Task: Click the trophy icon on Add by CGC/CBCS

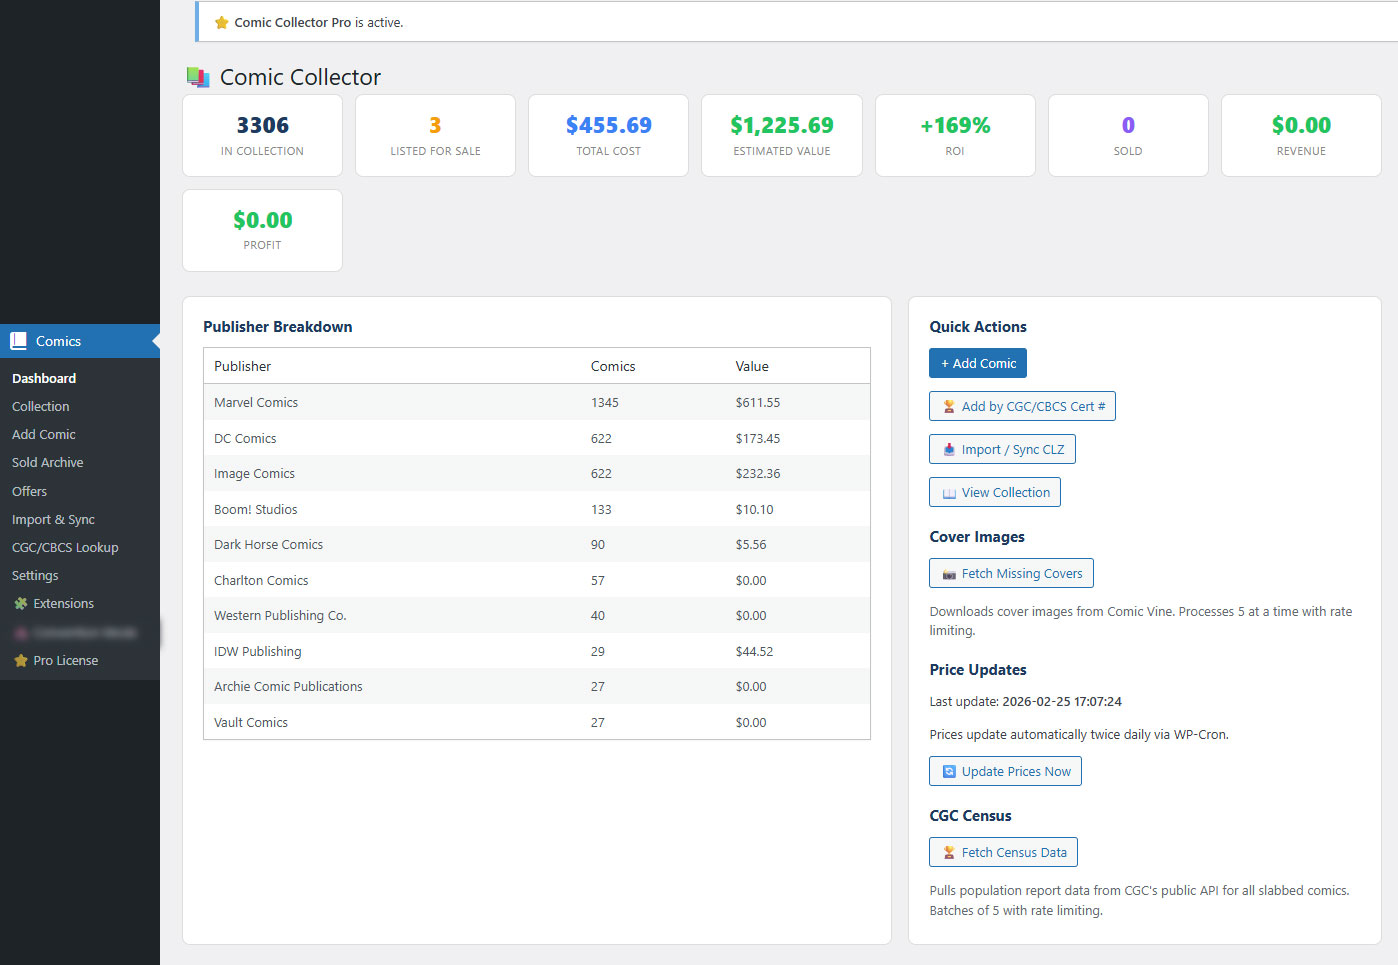Action: pos(949,407)
